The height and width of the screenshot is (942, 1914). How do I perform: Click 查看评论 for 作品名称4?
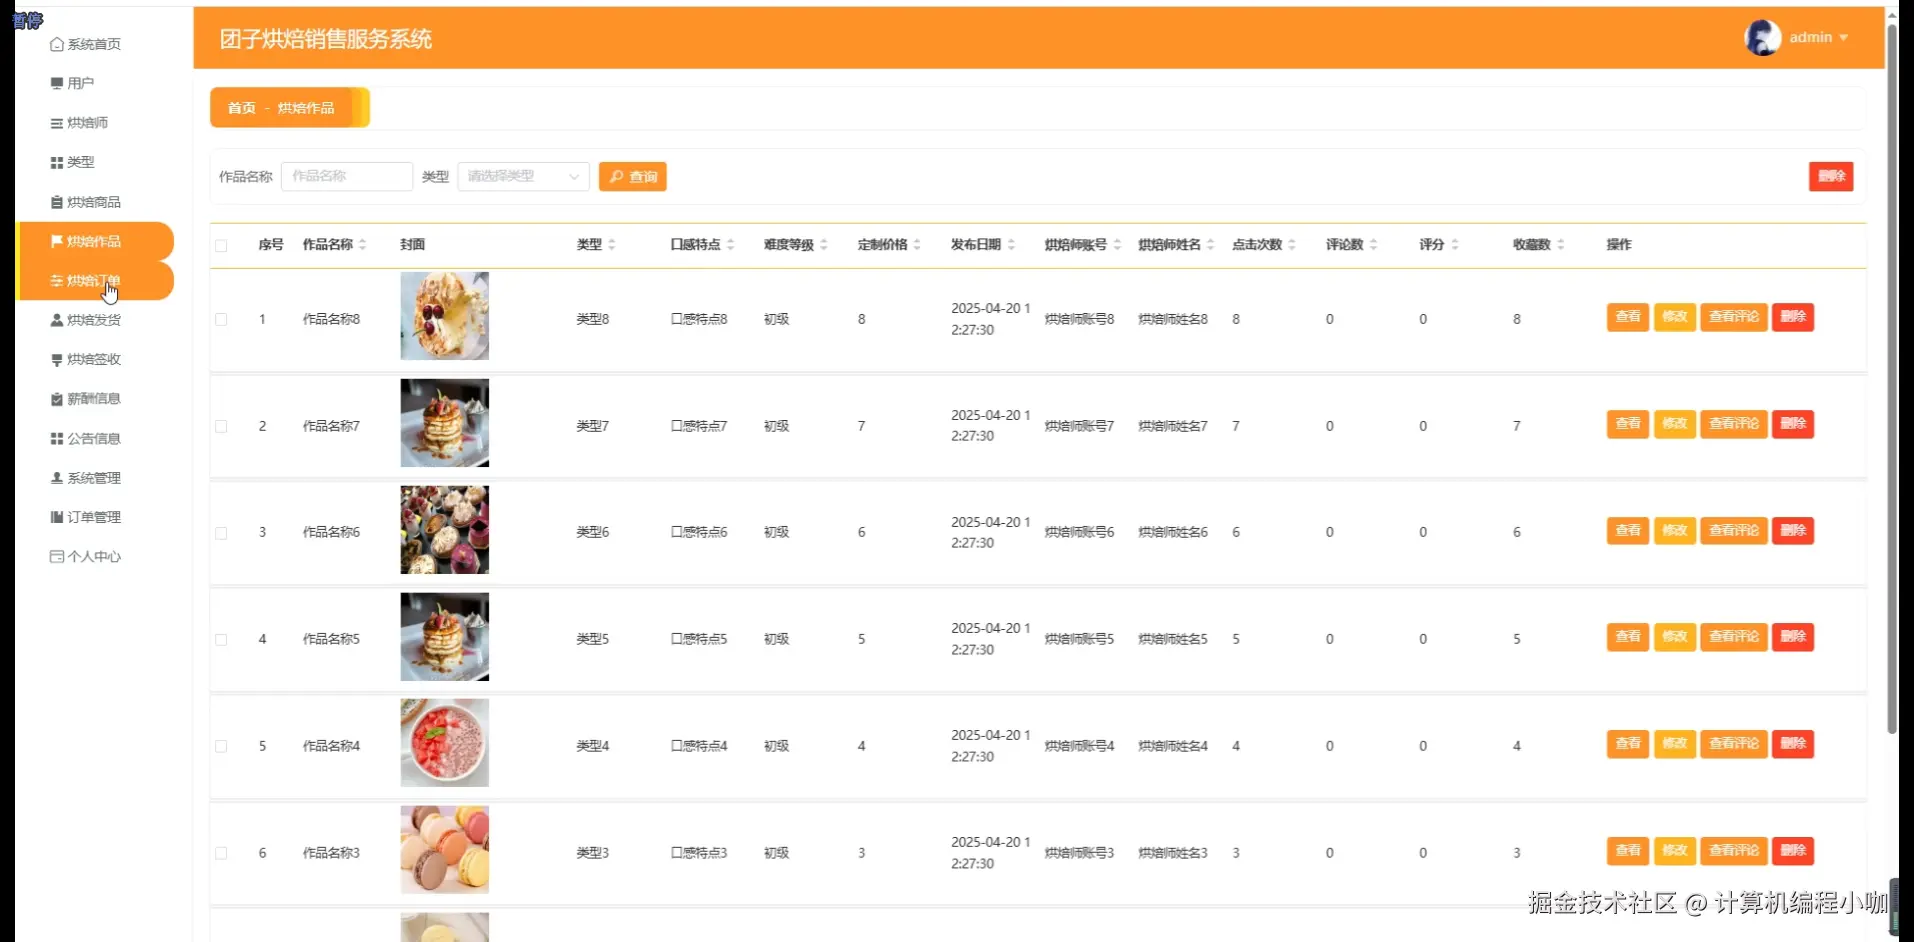click(x=1733, y=744)
